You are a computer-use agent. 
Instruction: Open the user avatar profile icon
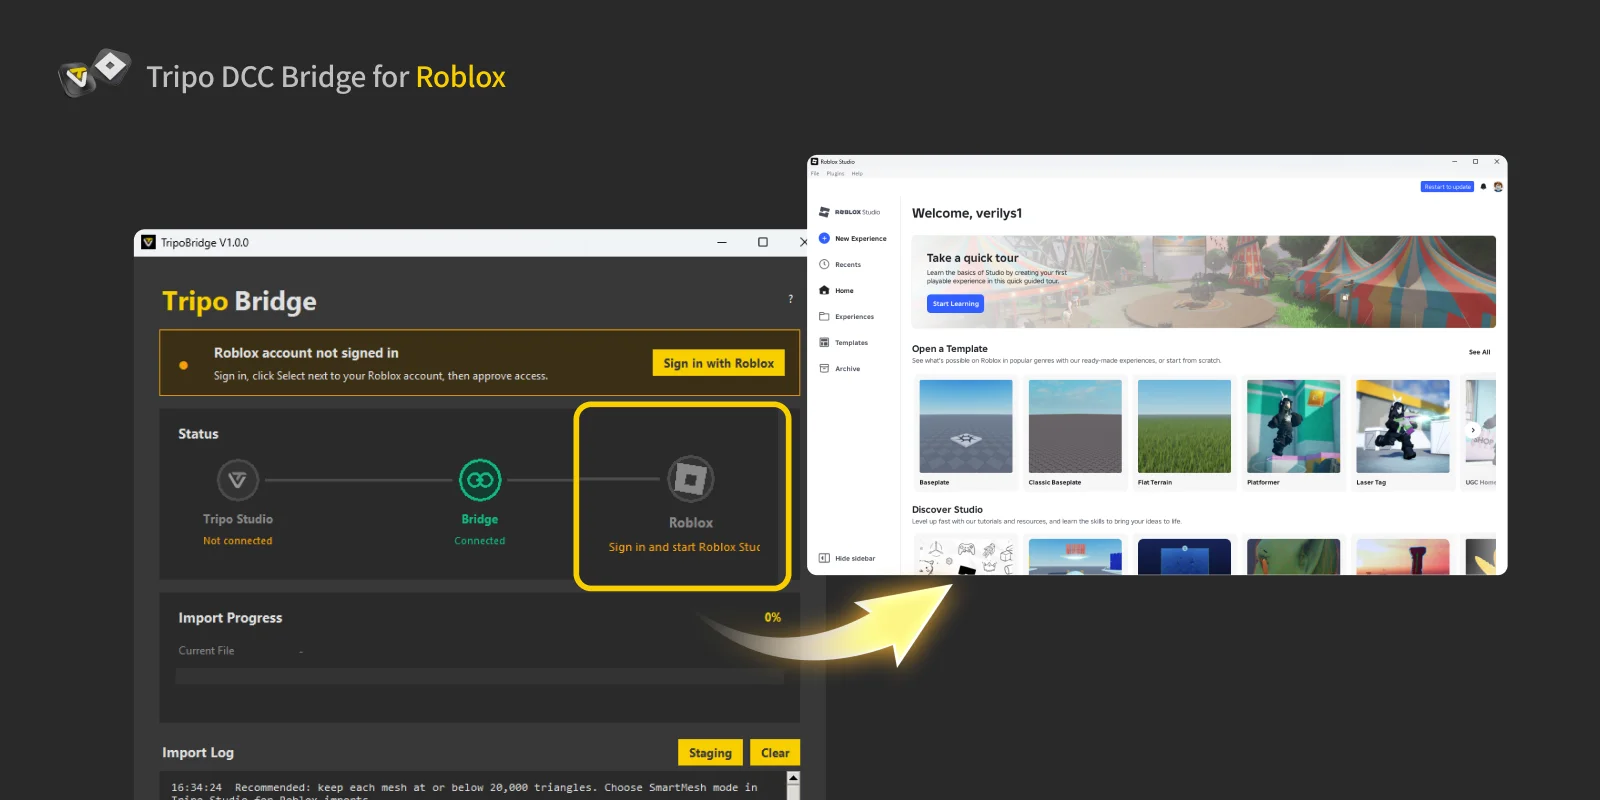pyautogui.click(x=1498, y=186)
